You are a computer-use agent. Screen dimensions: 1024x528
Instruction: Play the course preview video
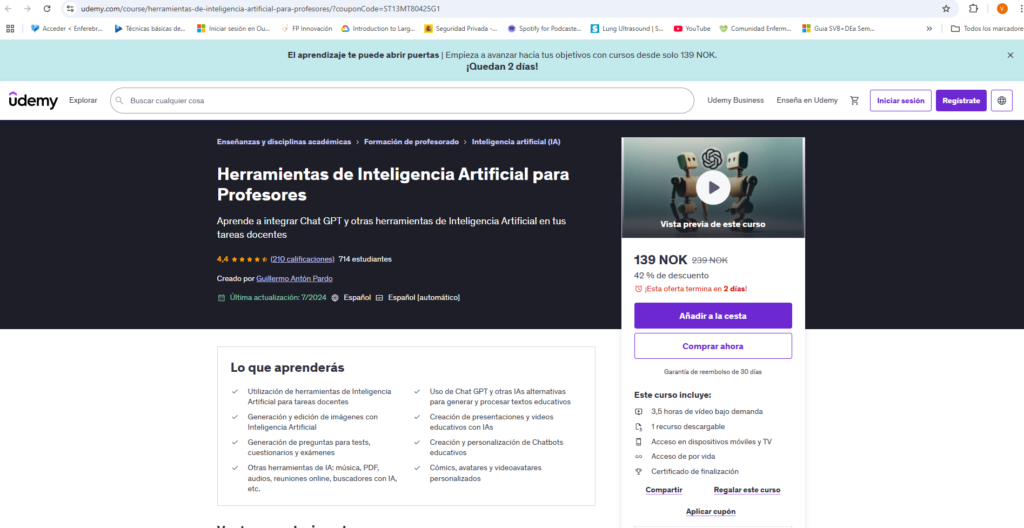(712, 188)
